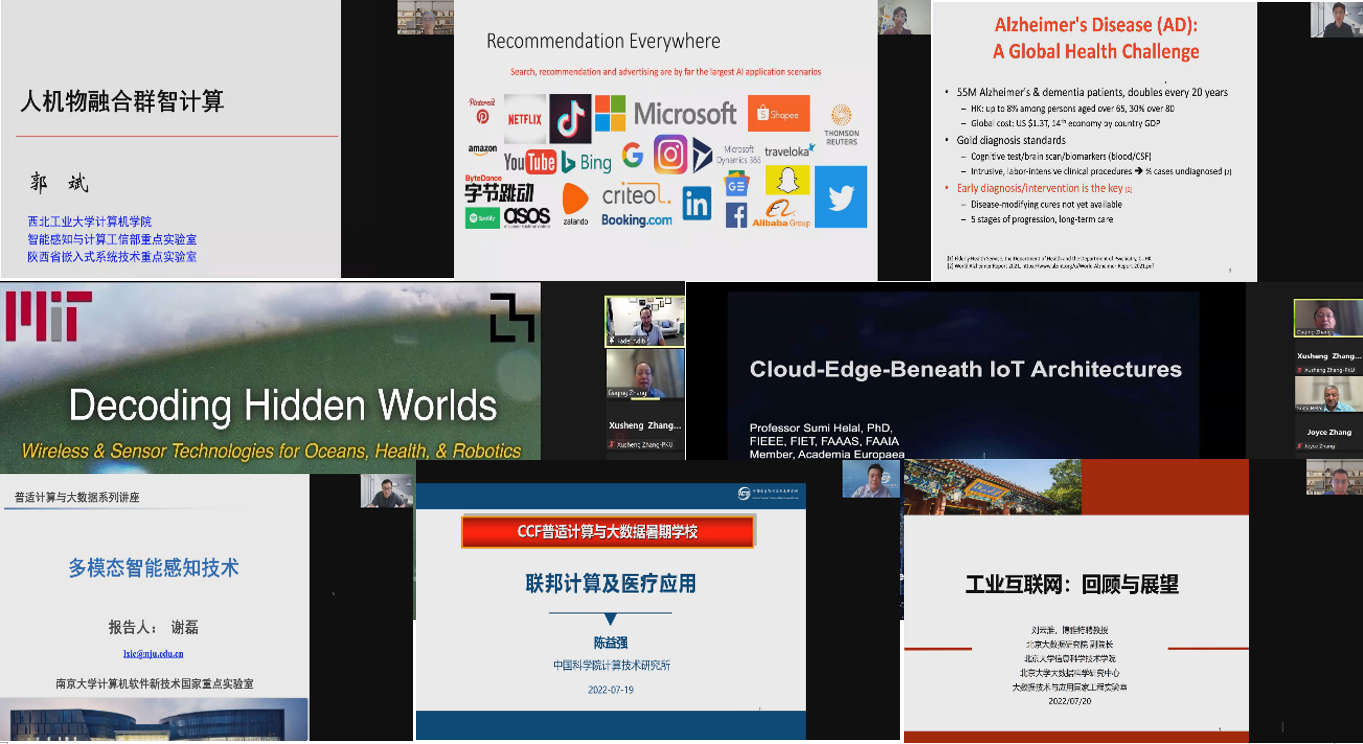Click the Instagram camera icon
The width and height of the screenshot is (1363, 744).
coord(670,155)
